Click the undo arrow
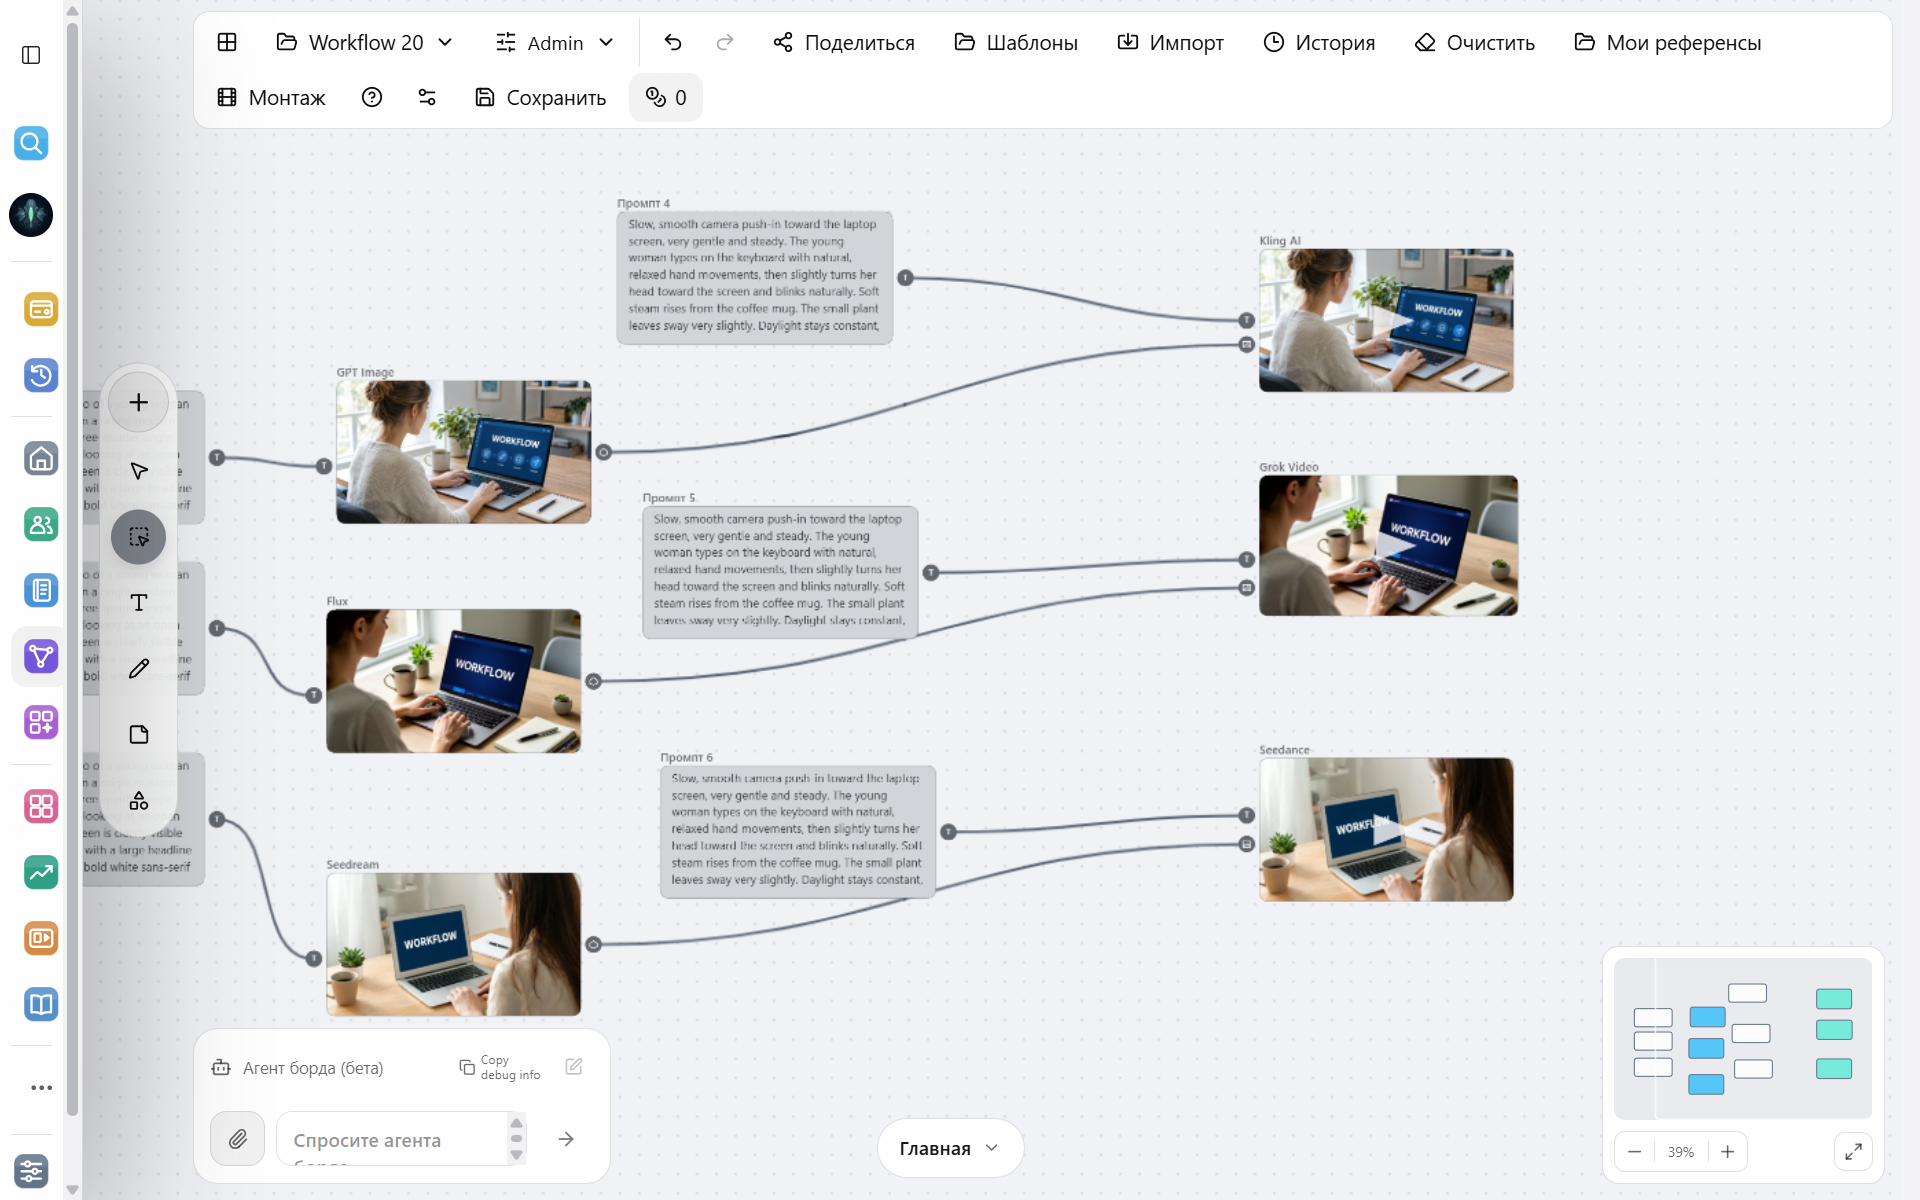This screenshot has width=1920, height=1200. [x=673, y=42]
